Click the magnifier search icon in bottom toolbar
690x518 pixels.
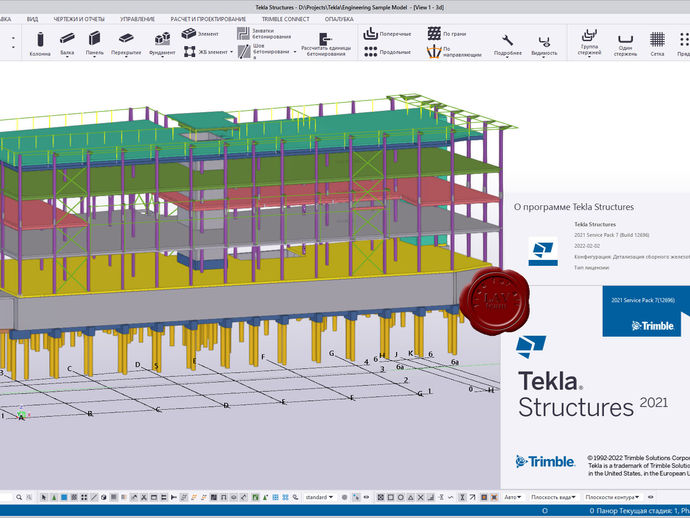pos(19,497)
